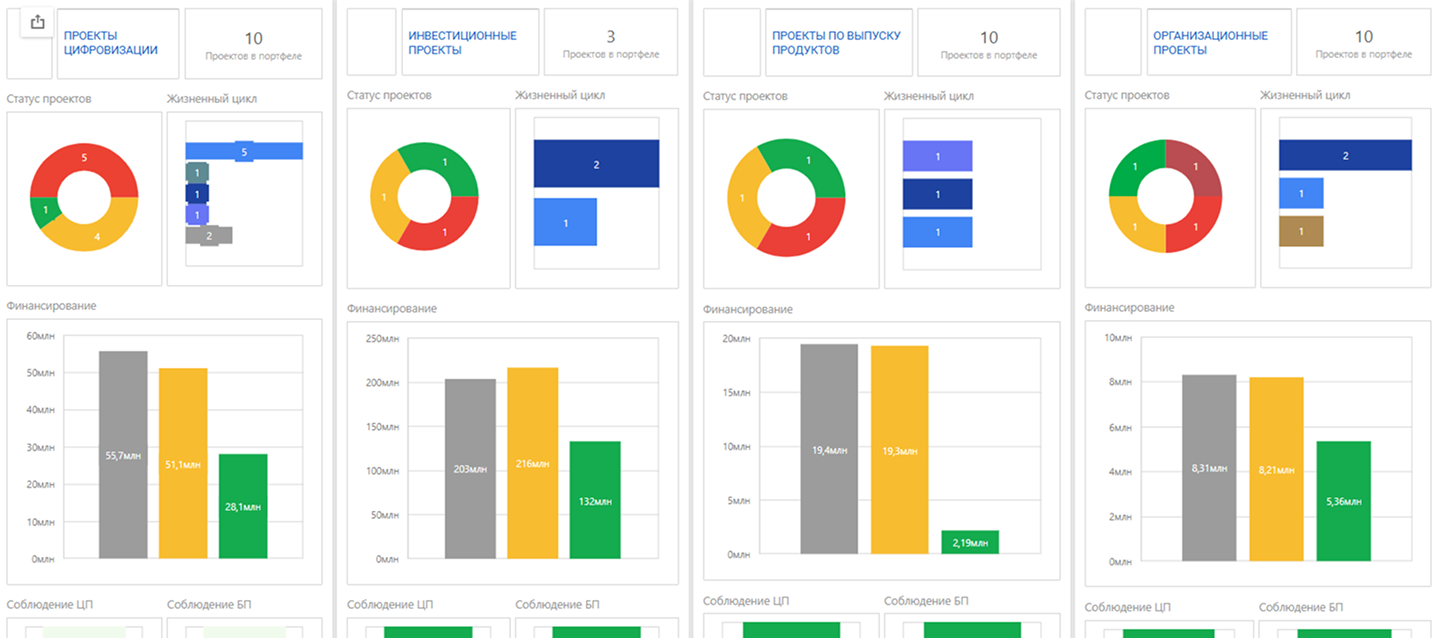Click the gray lifecycle bar labeled 2
This screenshot has height=638, width=1440.
pos(209,236)
